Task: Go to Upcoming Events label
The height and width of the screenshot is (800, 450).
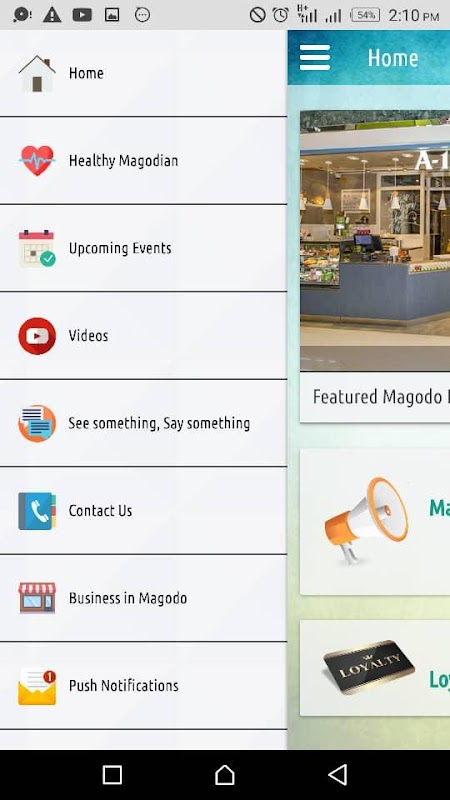Action: [x=120, y=248]
